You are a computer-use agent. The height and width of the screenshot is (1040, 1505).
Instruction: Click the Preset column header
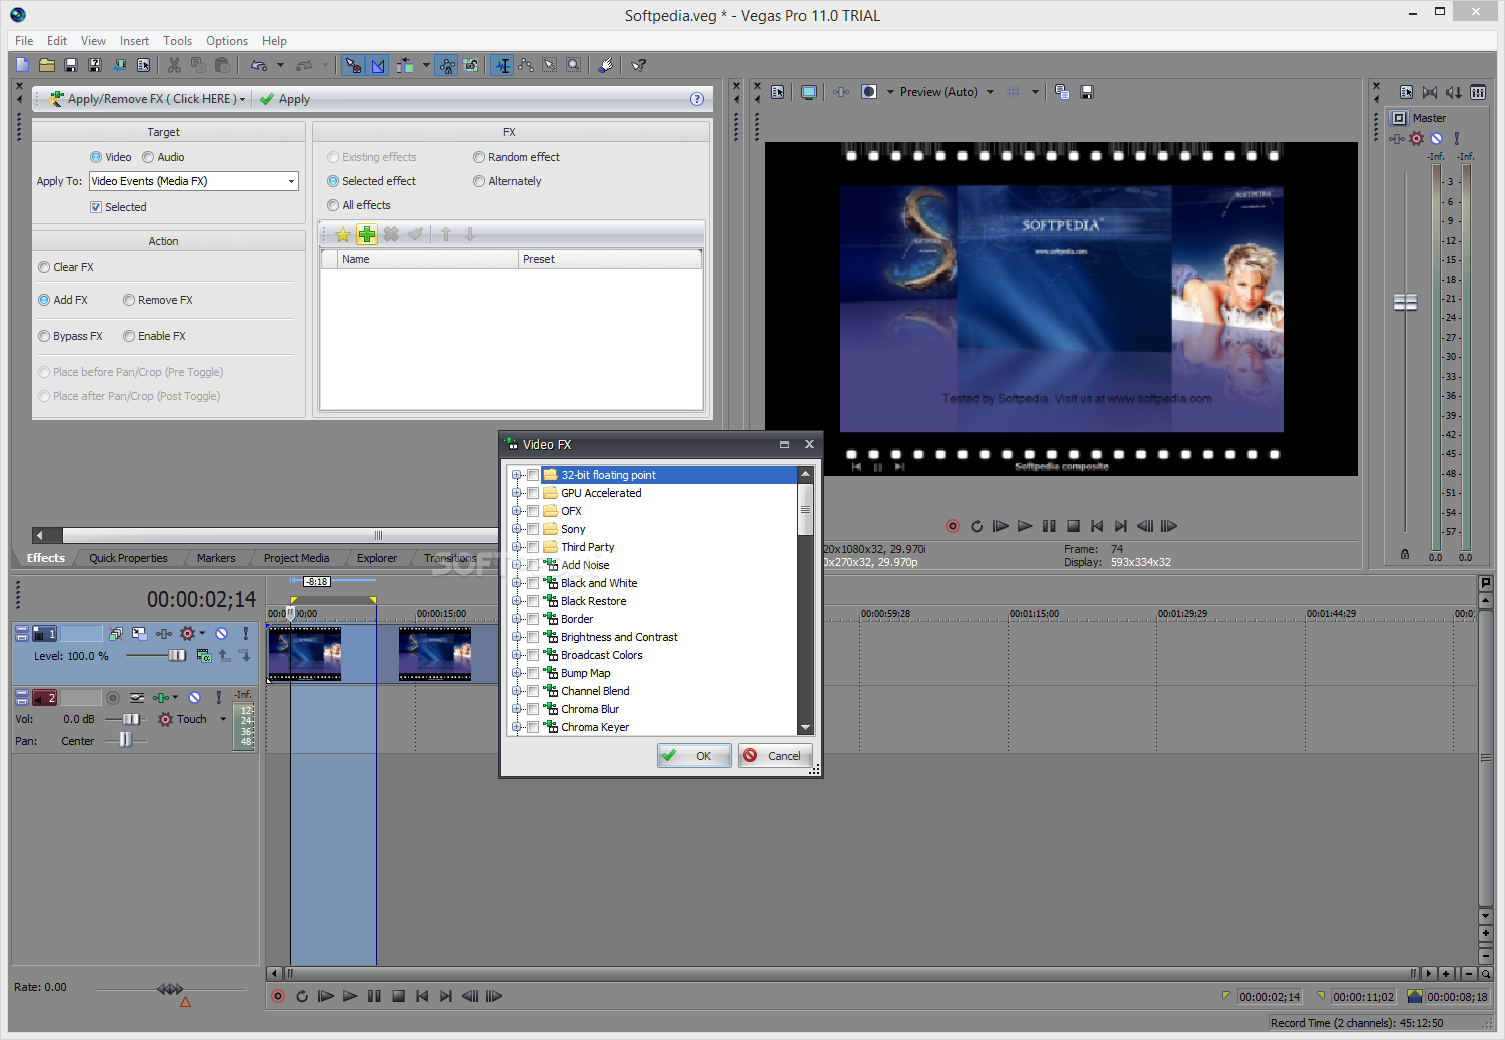[x=610, y=259]
